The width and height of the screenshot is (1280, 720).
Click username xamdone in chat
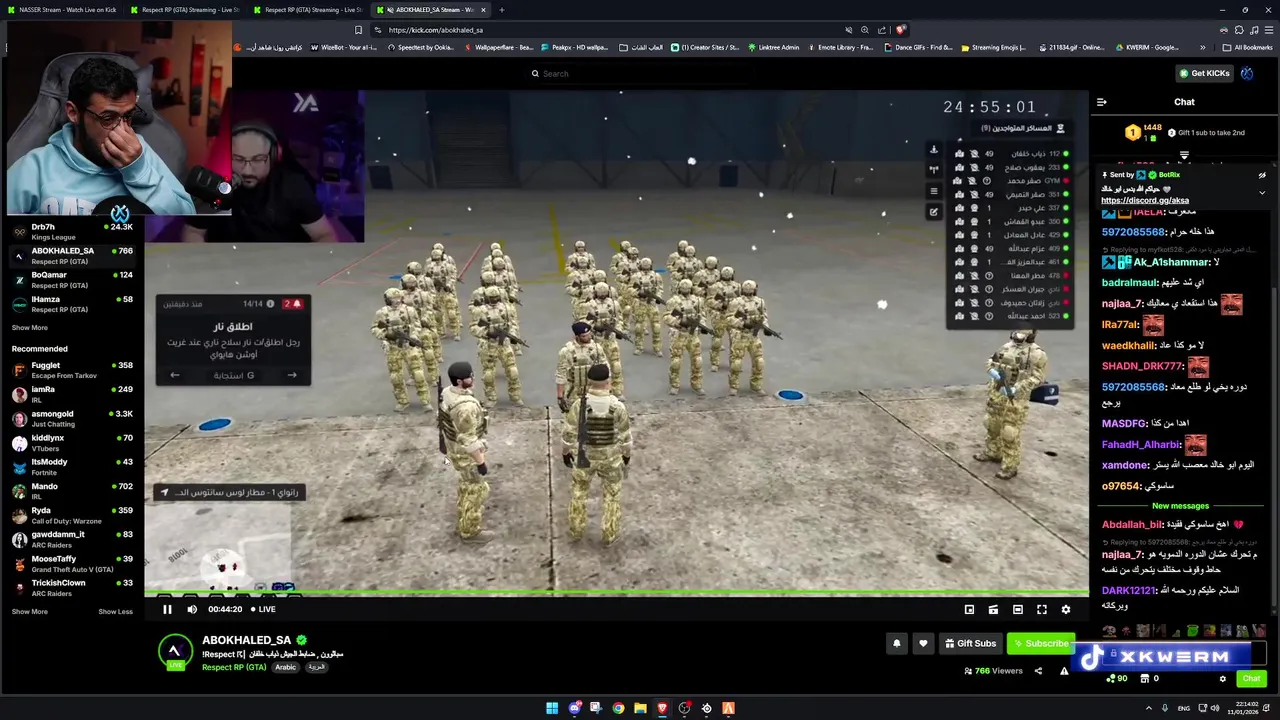1125,465
